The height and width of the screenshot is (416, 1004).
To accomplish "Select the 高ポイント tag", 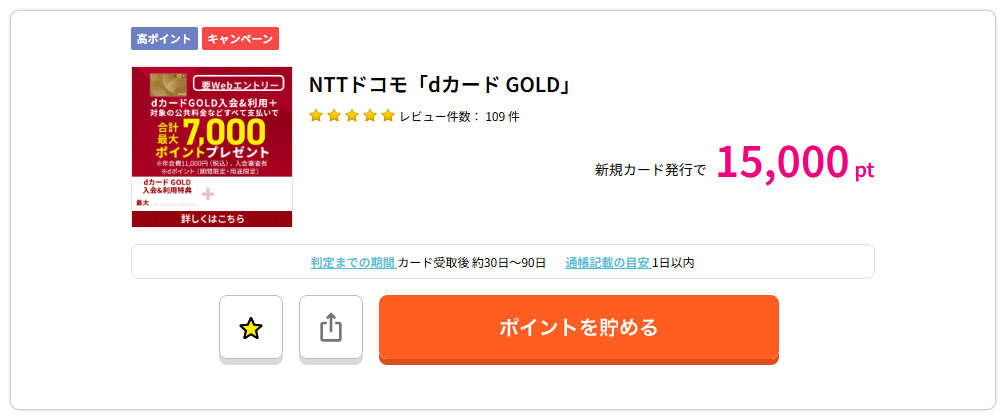I will point(164,39).
